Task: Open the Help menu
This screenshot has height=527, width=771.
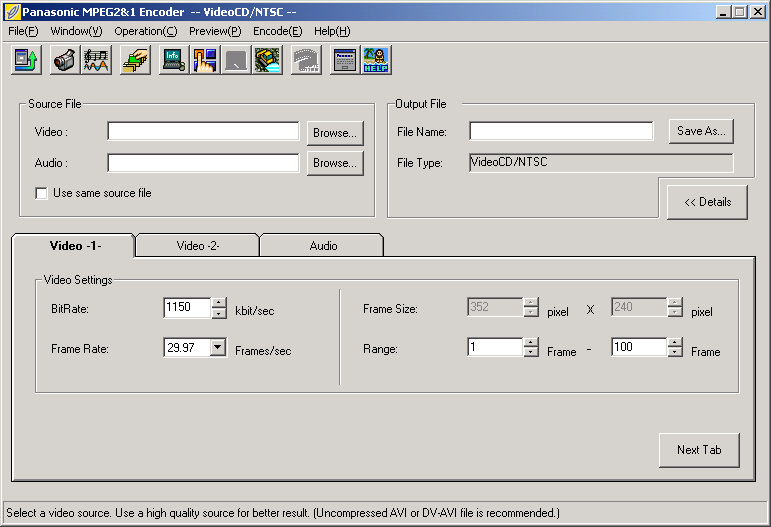Action: coord(332,31)
